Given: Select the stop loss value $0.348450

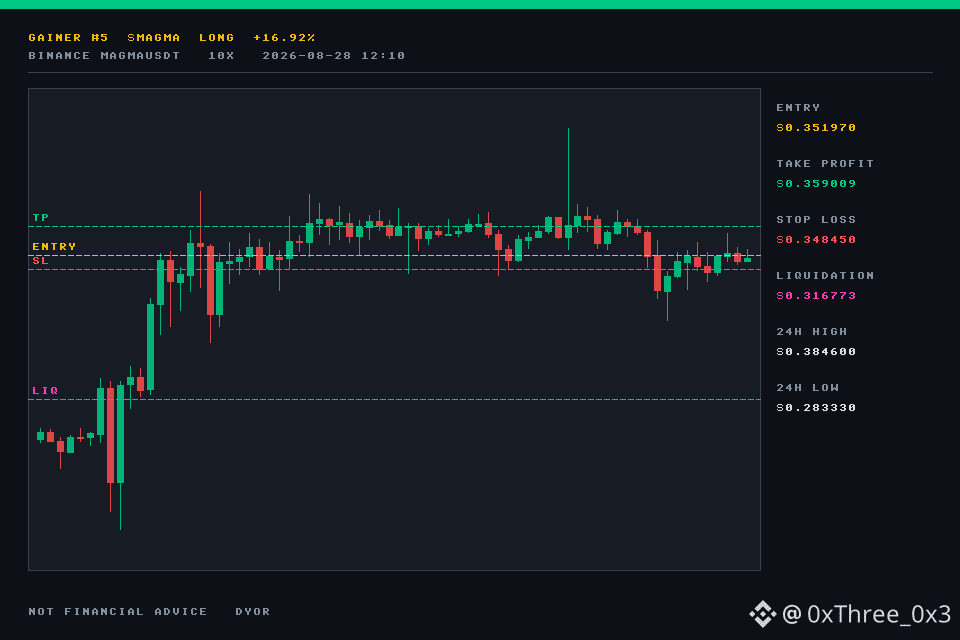Looking at the screenshot, I should point(816,239).
